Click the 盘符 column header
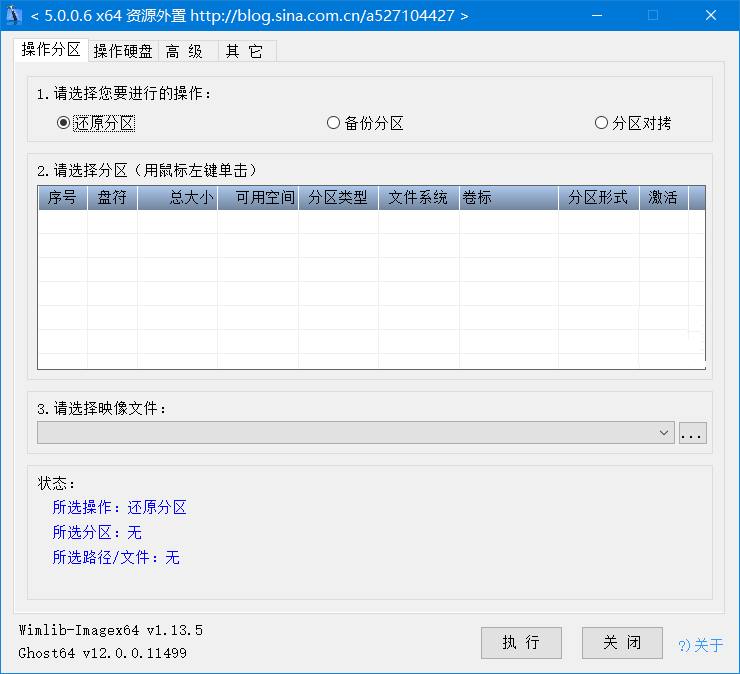This screenshot has height=674, width=740. click(112, 198)
